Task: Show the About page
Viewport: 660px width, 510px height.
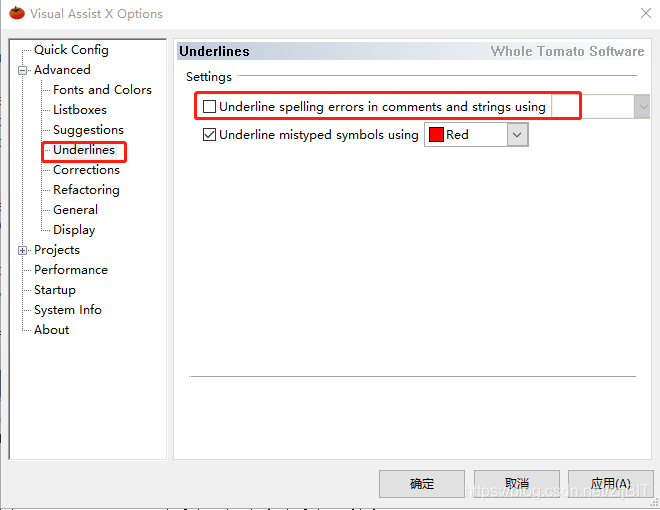Action: (x=51, y=330)
